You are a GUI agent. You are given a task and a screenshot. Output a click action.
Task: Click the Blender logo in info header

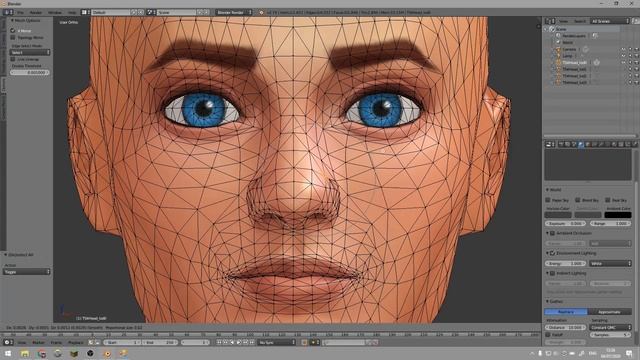(261, 12)
